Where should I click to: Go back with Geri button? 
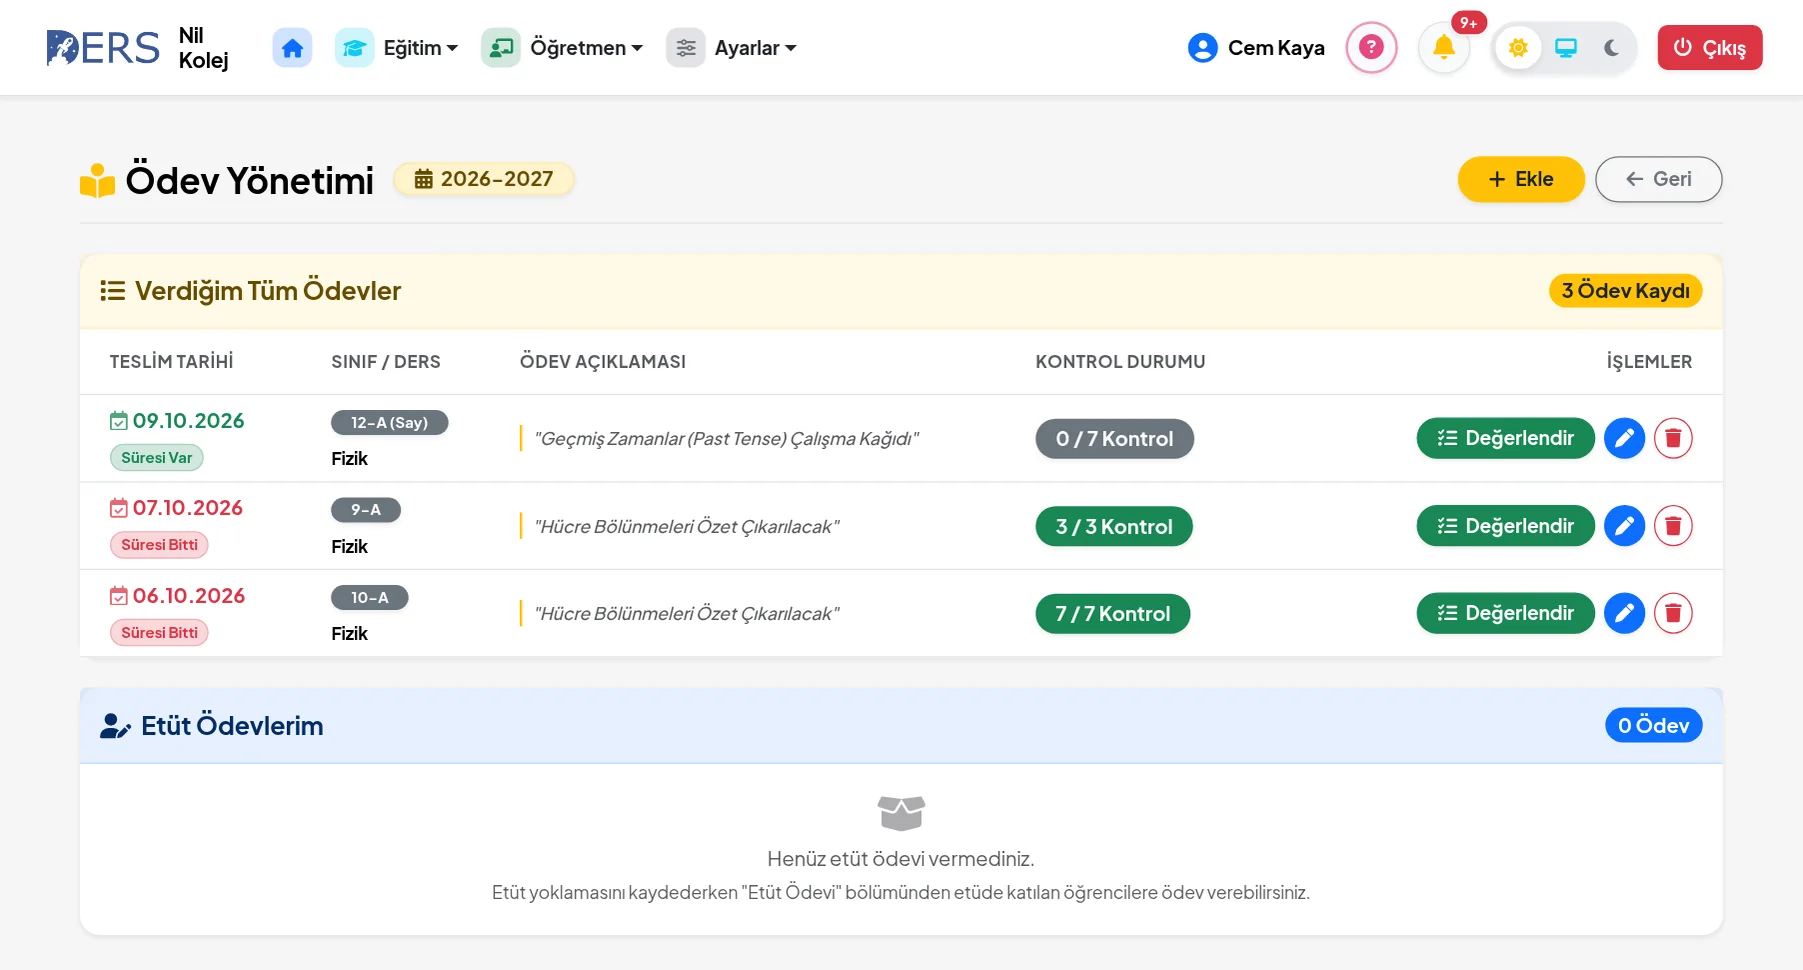point(1658,179)
